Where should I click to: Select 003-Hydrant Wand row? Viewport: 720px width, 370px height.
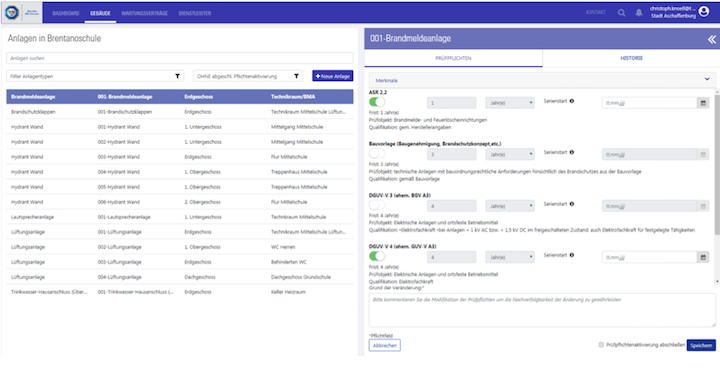point(180,157)
